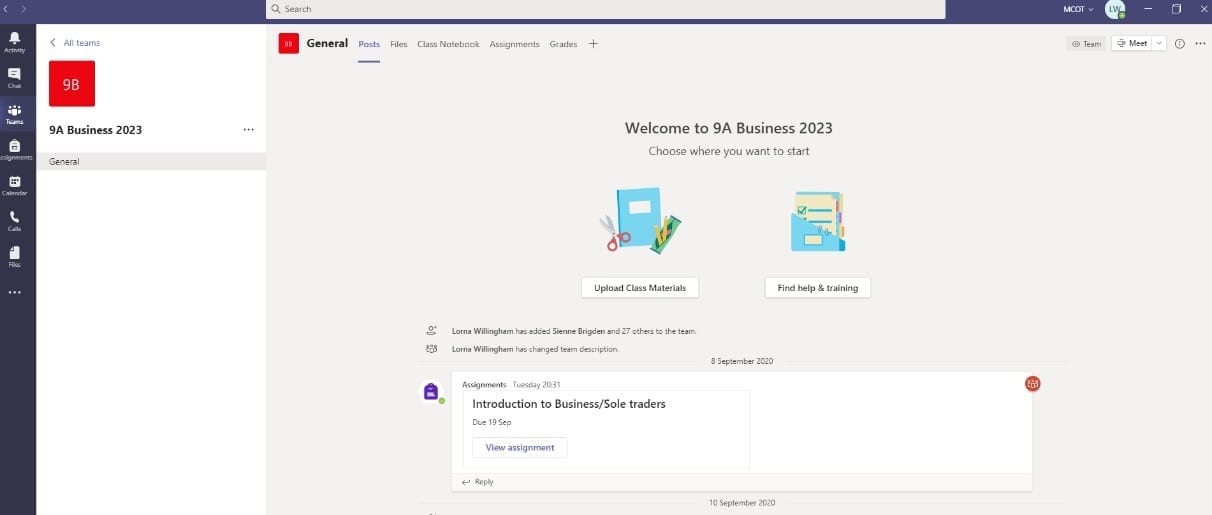Click the red reaction icon on post

pyautogui.click(x=1033, y=384)
